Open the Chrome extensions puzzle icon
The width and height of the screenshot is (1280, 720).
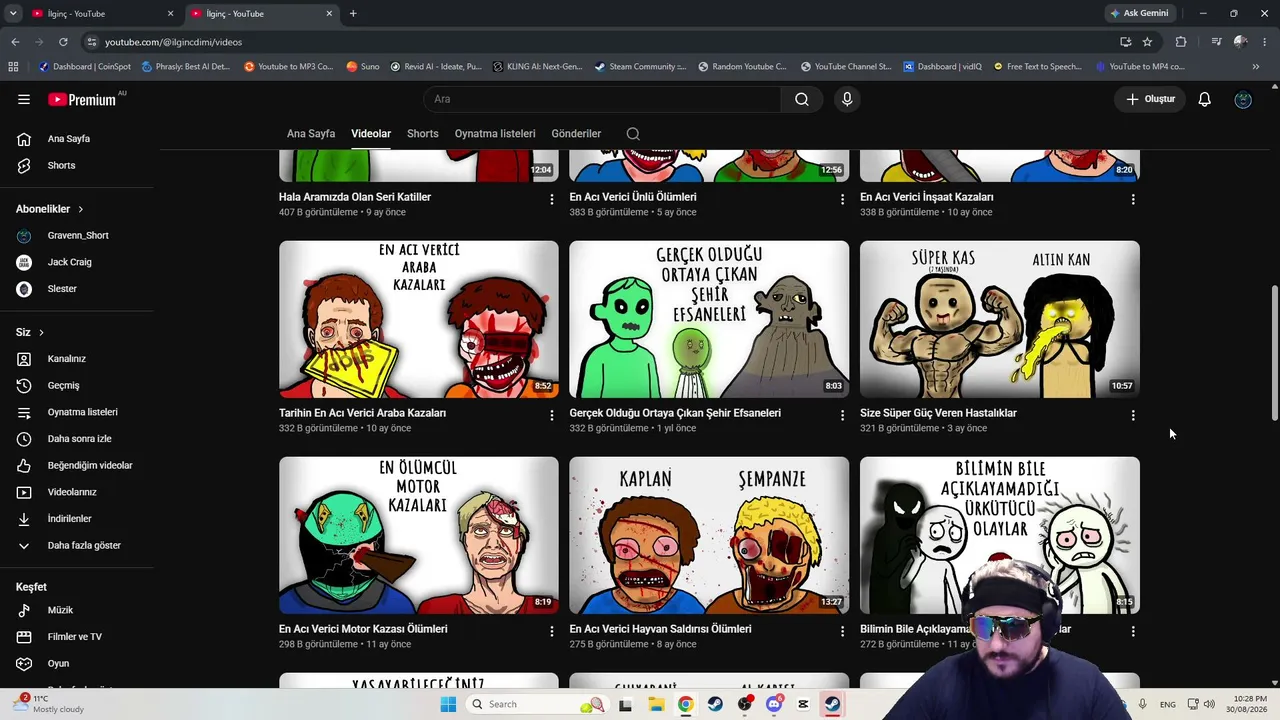click(1181, 42)
